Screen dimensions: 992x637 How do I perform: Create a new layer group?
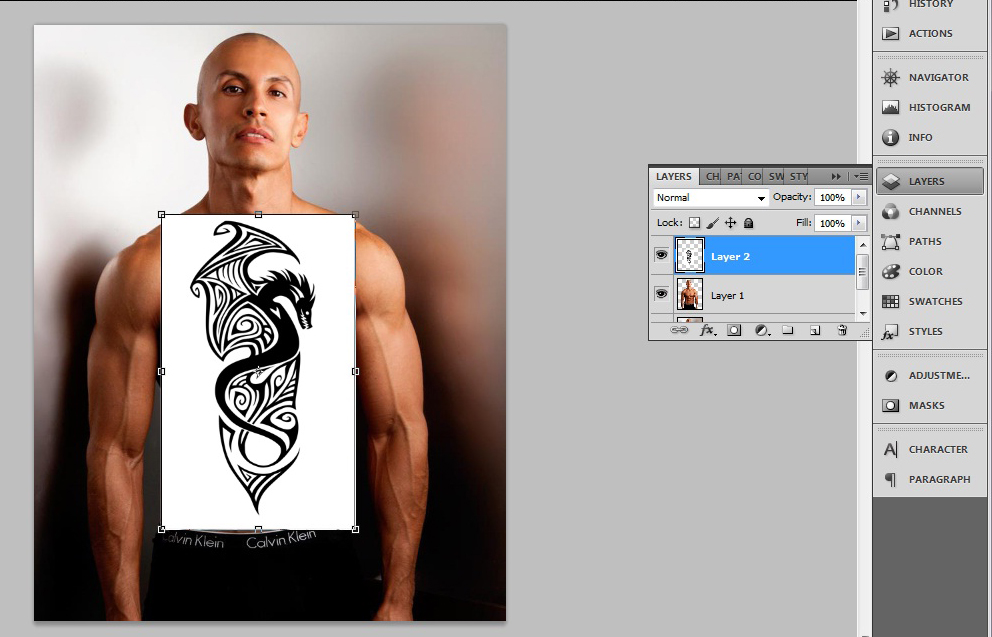tap(788, 330)
